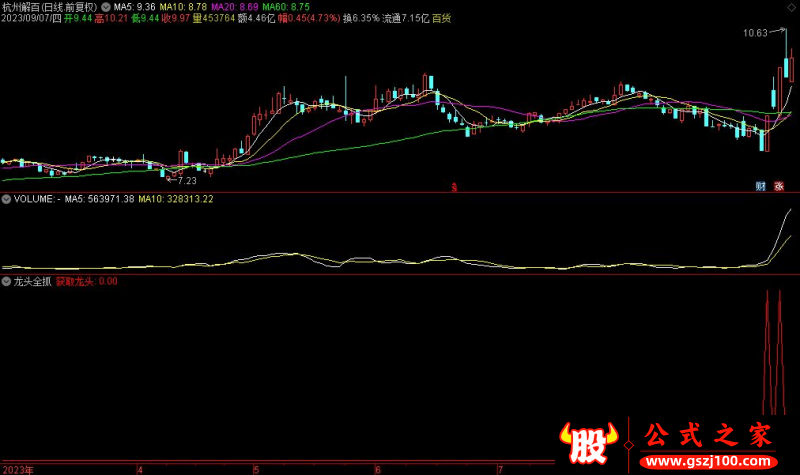Click the red $ dividend marker
The height and width of the screenshot is (475, 800).
coord(454,188)
